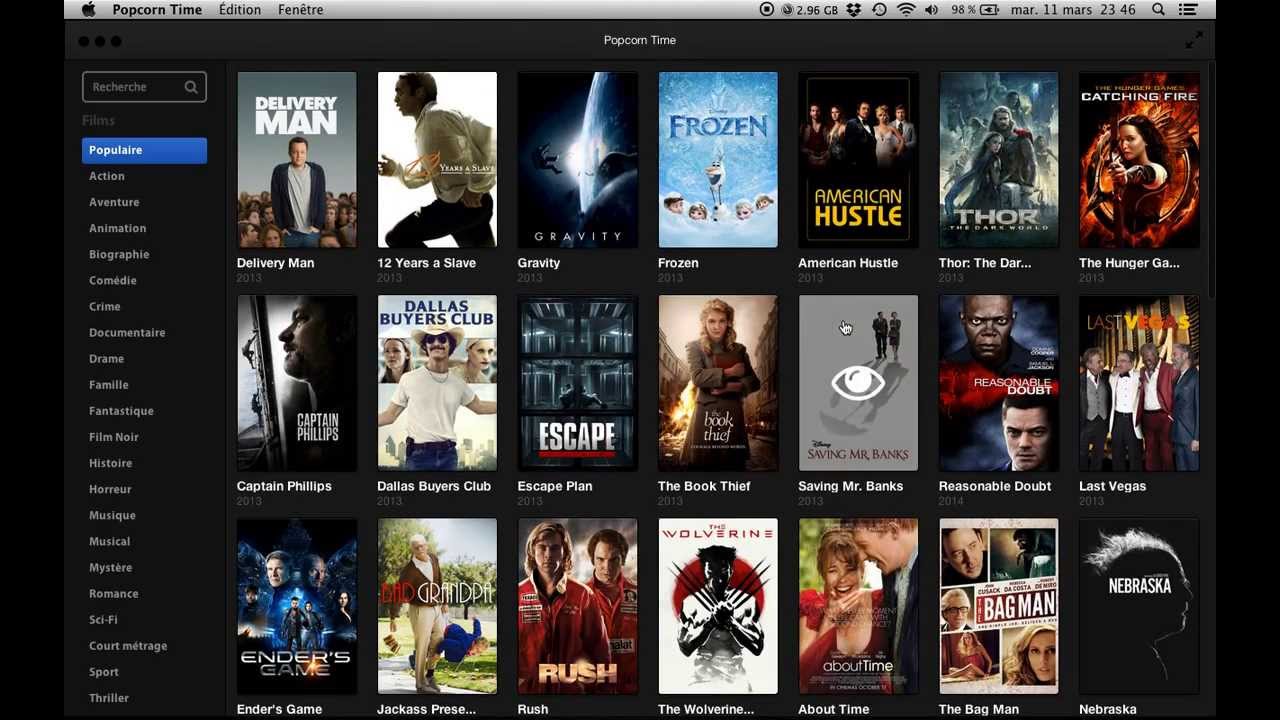1280x720 pixels.
Task: Open the Captain Phillips poster
Action: [x=297, y=383]
